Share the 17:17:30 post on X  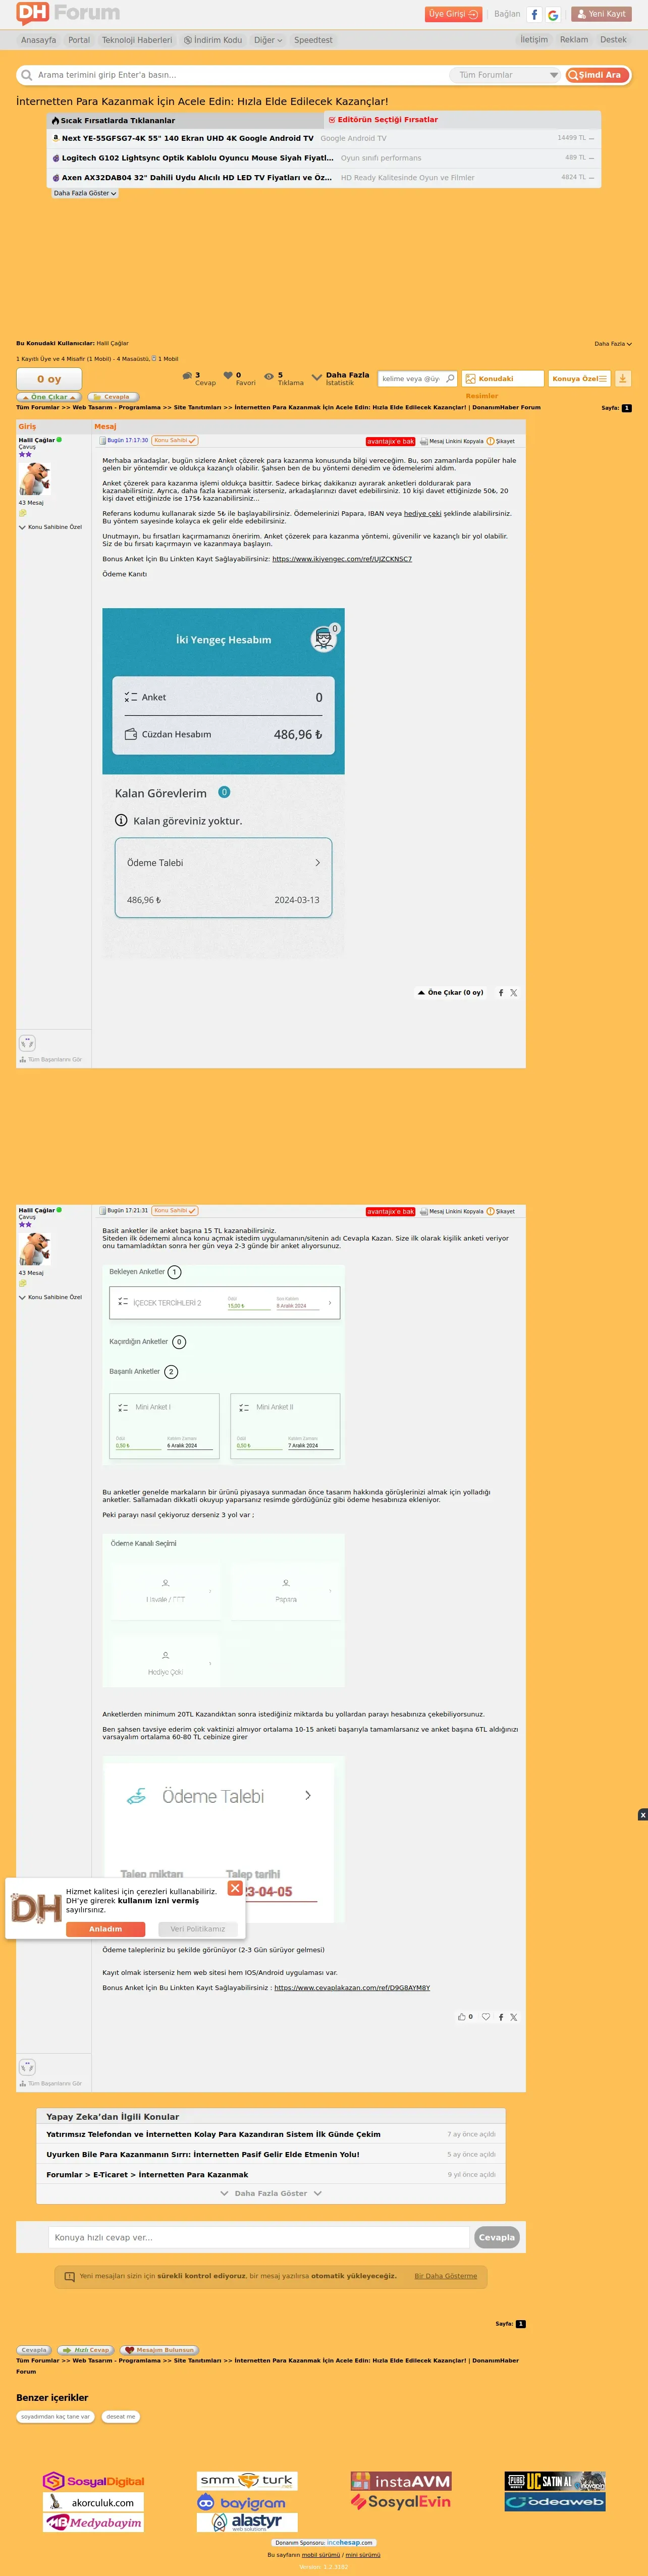(514, 993)
